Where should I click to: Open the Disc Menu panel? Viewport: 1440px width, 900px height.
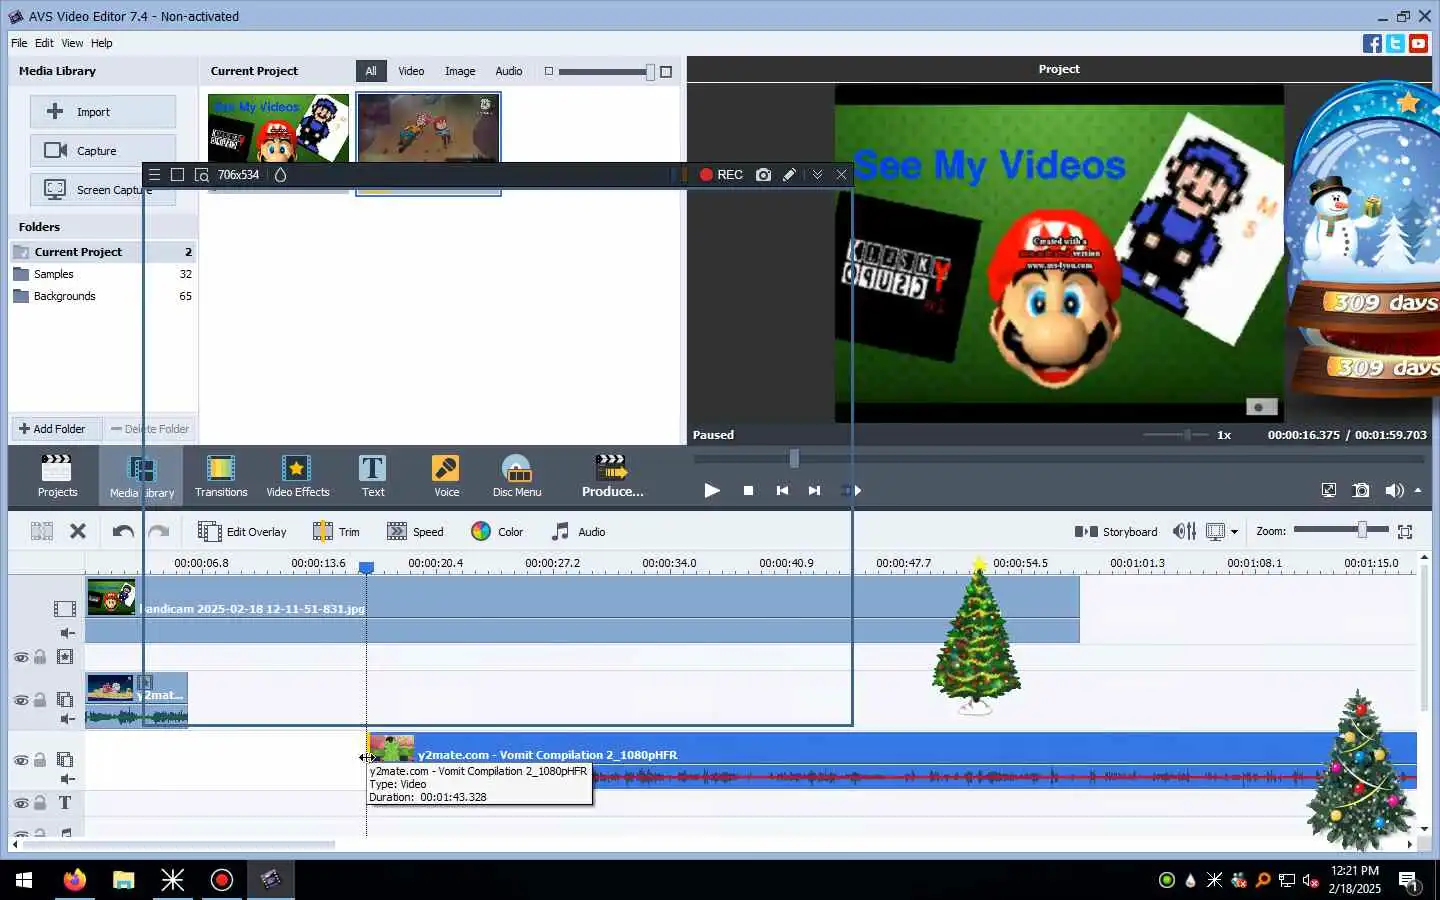point(517,475)
